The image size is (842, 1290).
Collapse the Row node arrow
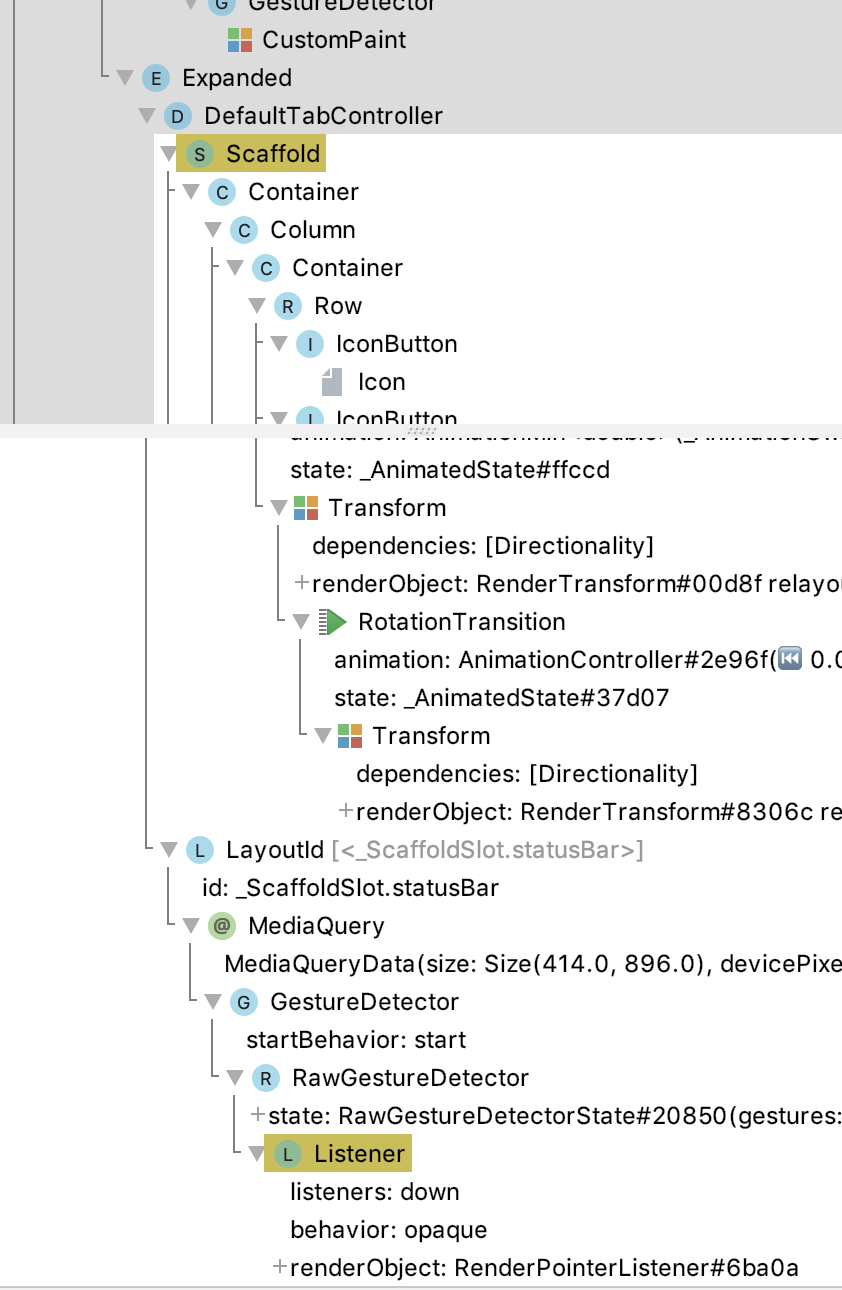[x=257, y=306]
